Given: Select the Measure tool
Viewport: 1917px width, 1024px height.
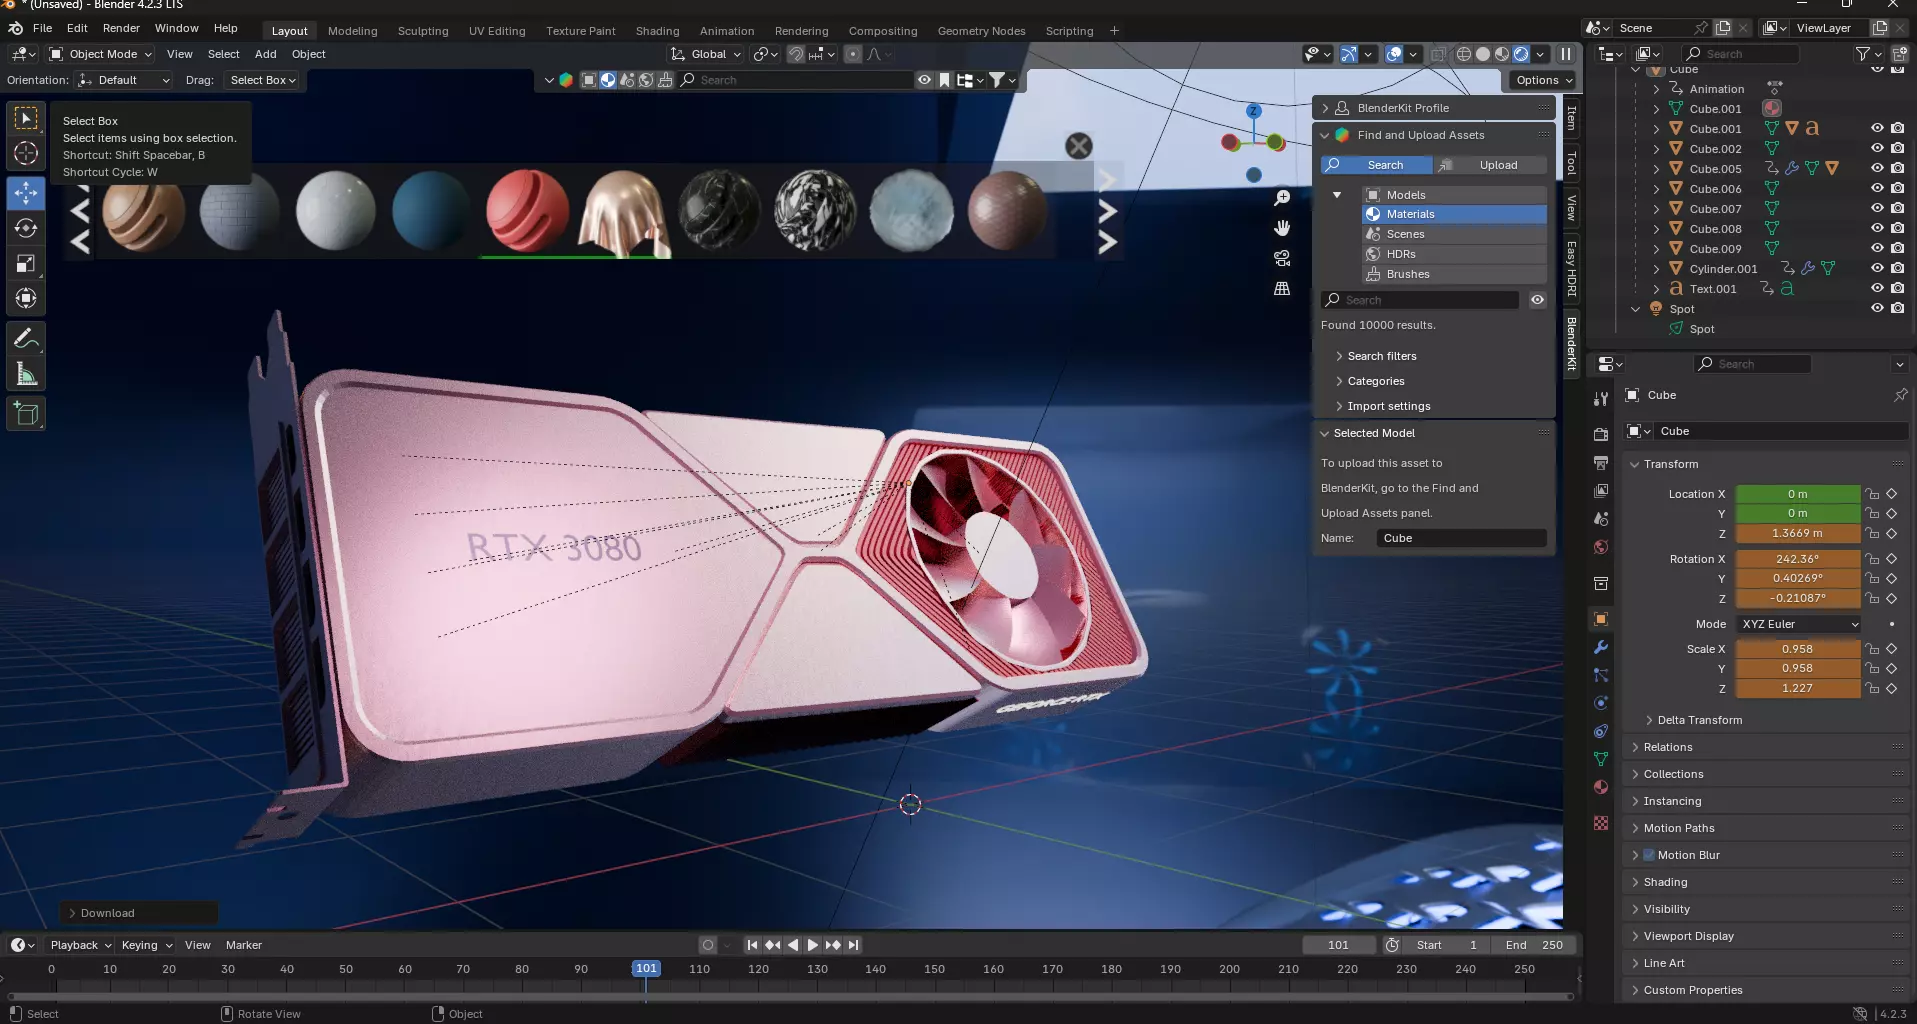Looking at the screenshot, I should coord(26,374).
